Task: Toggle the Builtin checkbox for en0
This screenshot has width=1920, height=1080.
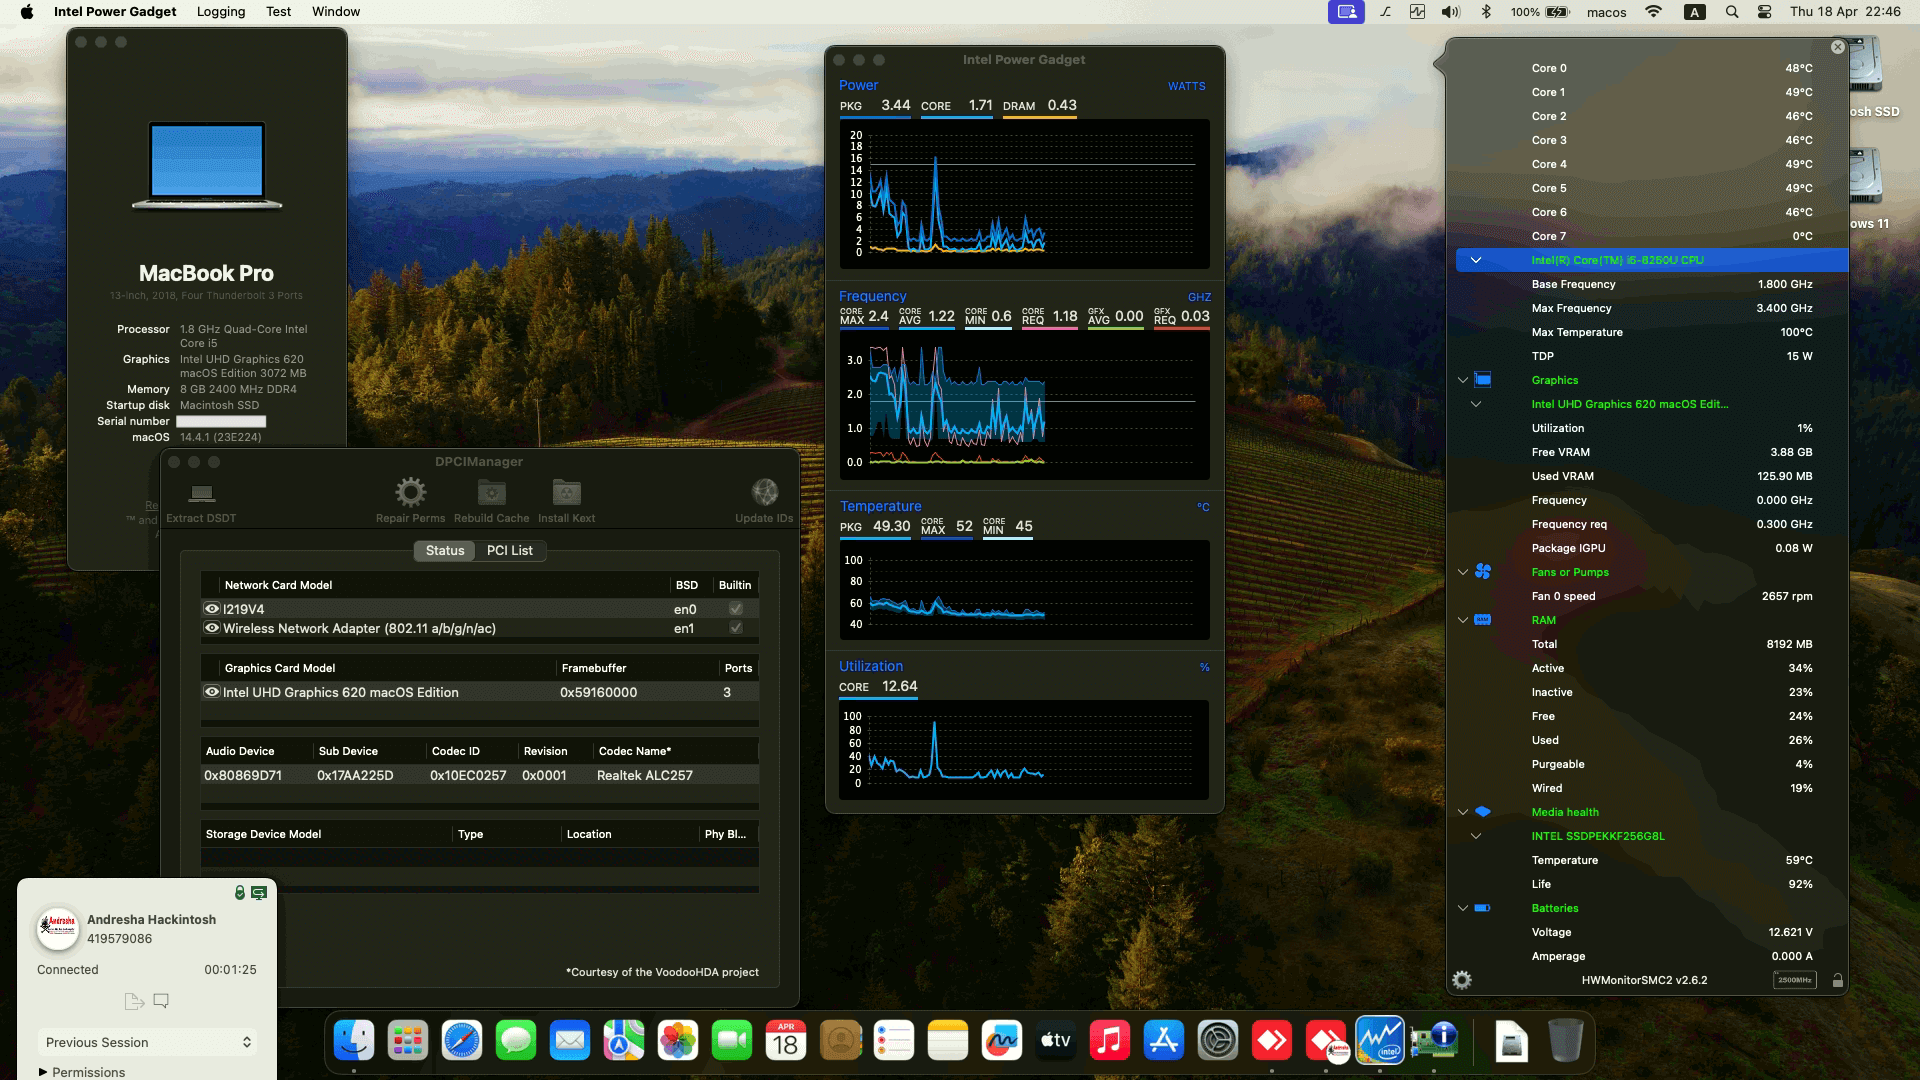Action: pos(734,608)
